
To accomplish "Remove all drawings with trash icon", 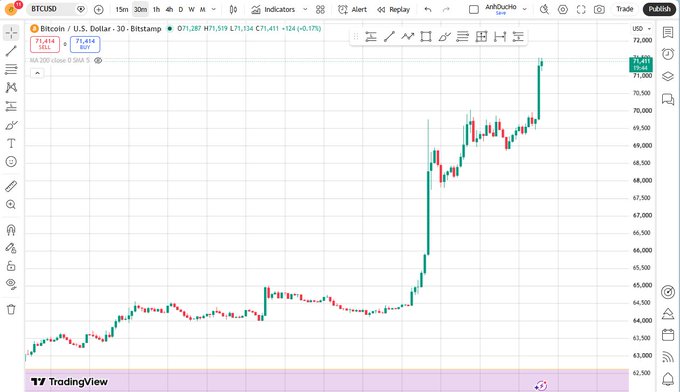I will click(x=11, y=309).
